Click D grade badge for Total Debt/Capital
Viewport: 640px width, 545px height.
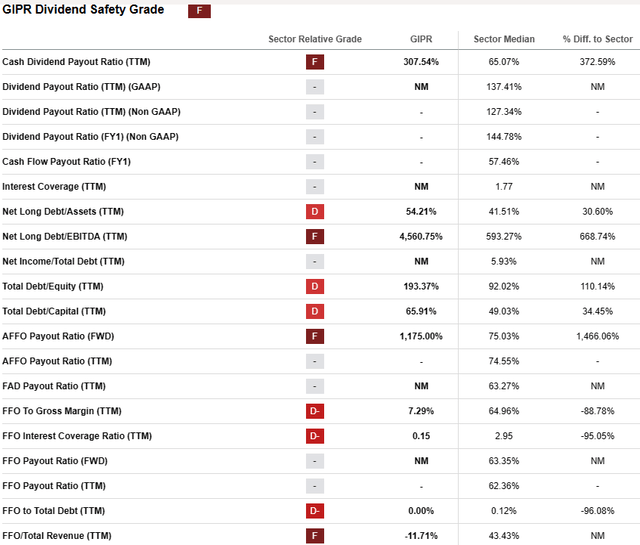click(x=315, y=311)
